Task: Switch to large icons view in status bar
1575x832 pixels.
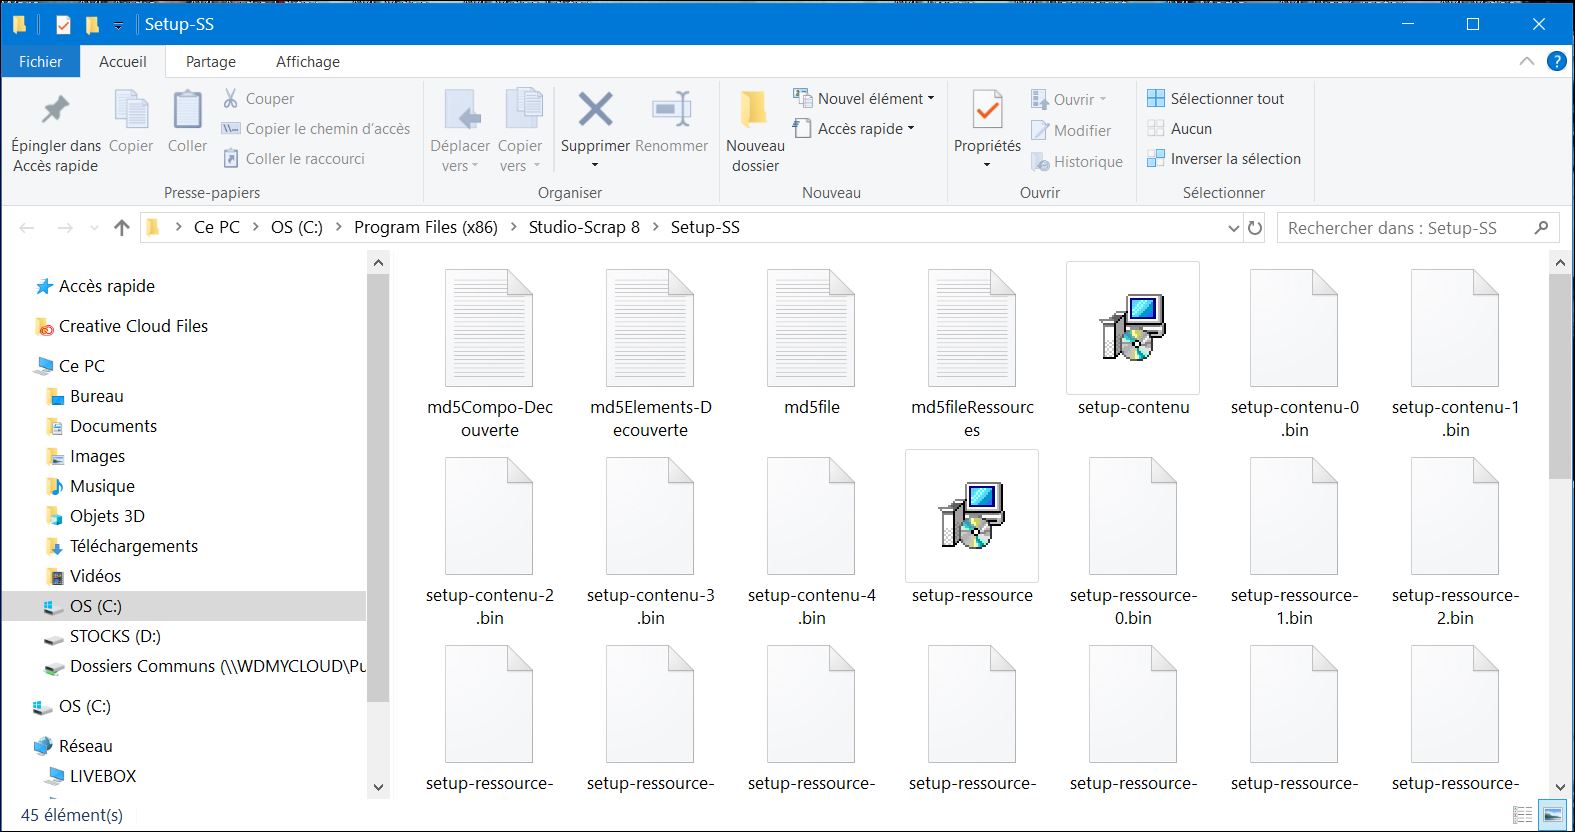Action: [x=1552, y=815]
